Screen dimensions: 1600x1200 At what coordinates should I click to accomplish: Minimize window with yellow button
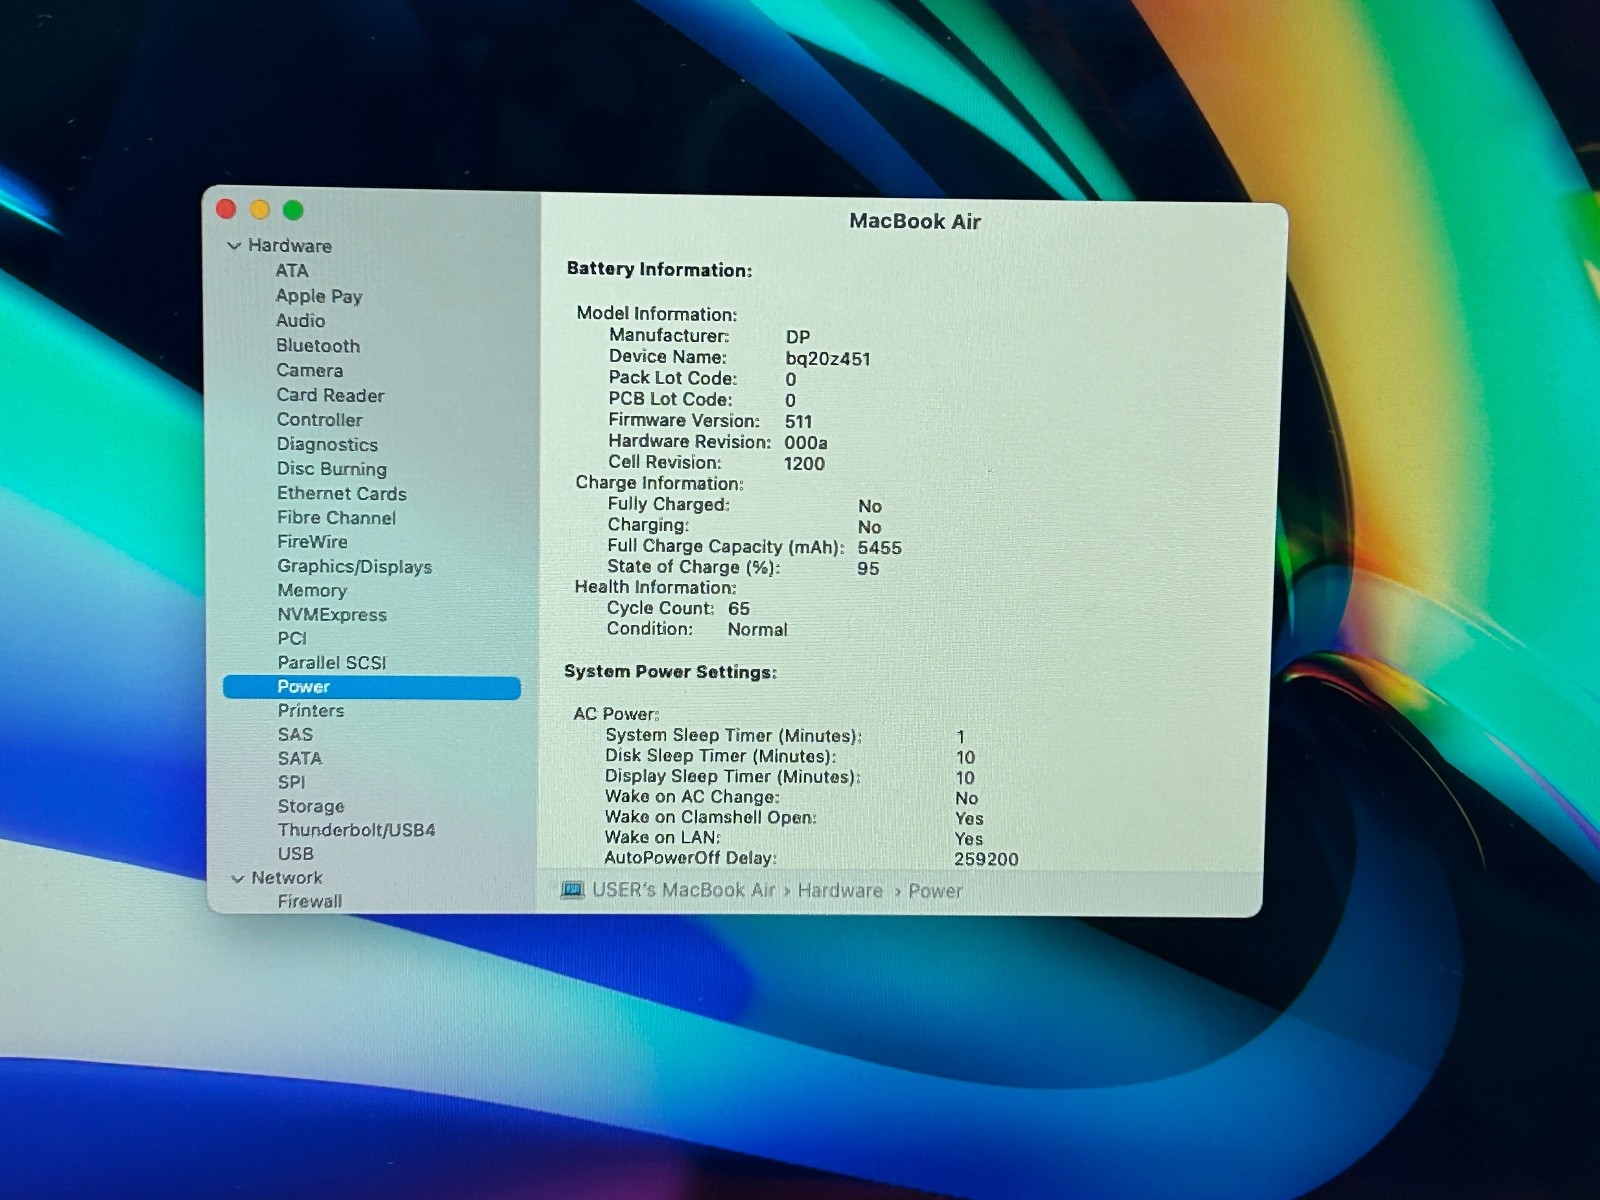pos(260,209)
